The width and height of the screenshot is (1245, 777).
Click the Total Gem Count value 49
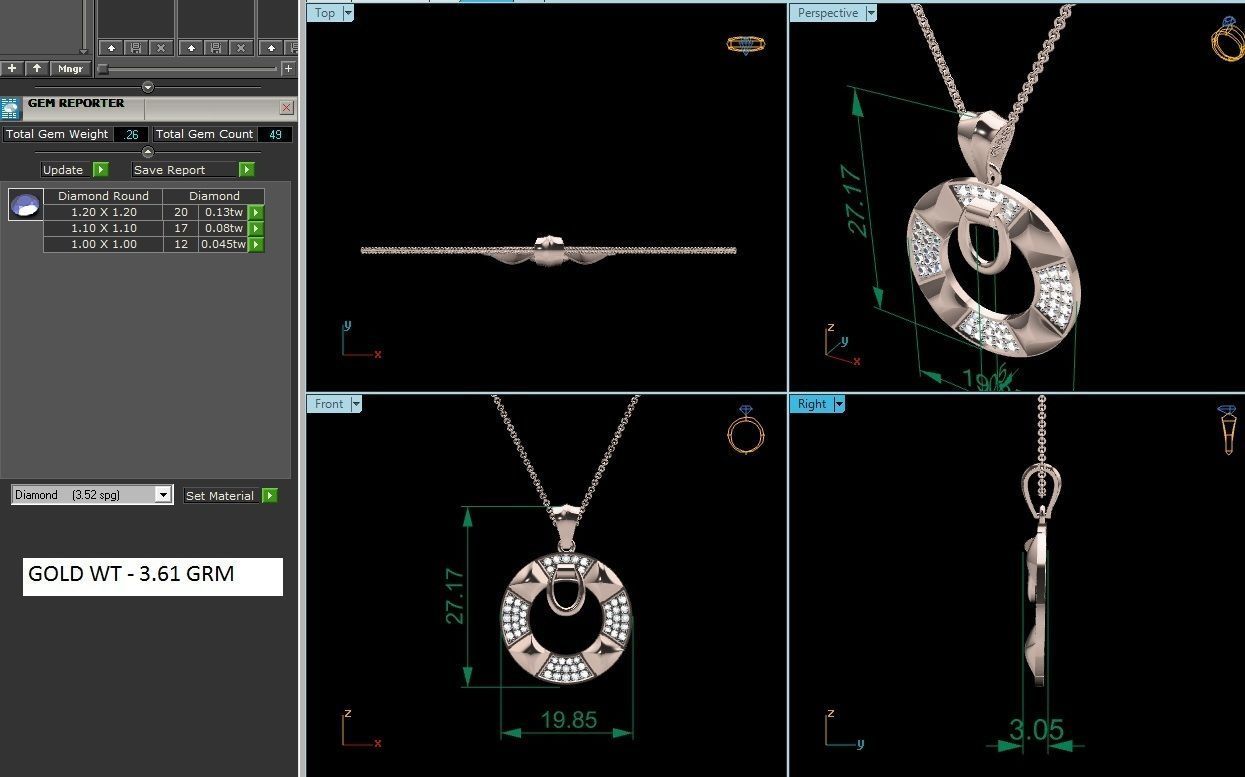(274, 134)
